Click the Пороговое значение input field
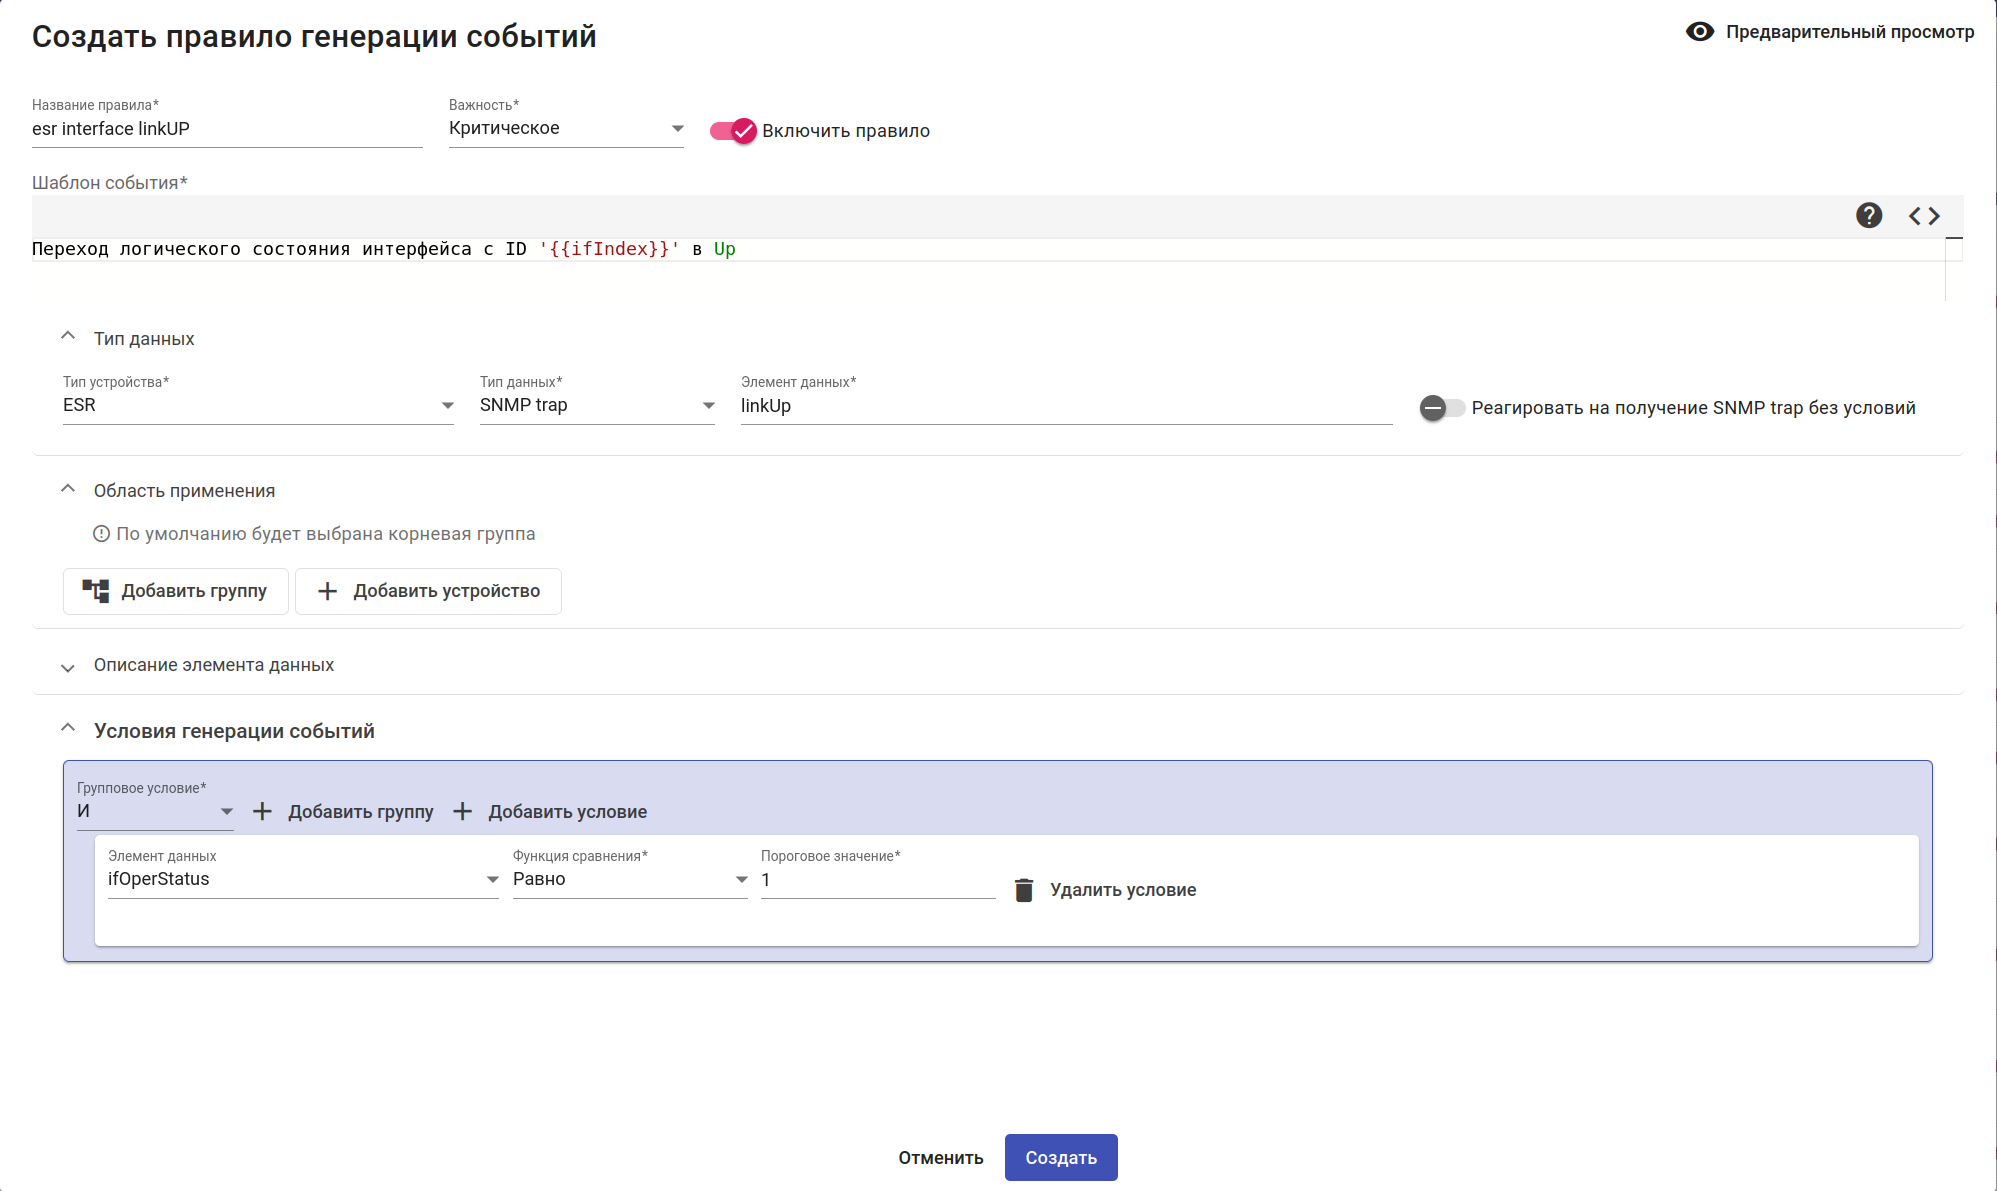 pos(877,880)
